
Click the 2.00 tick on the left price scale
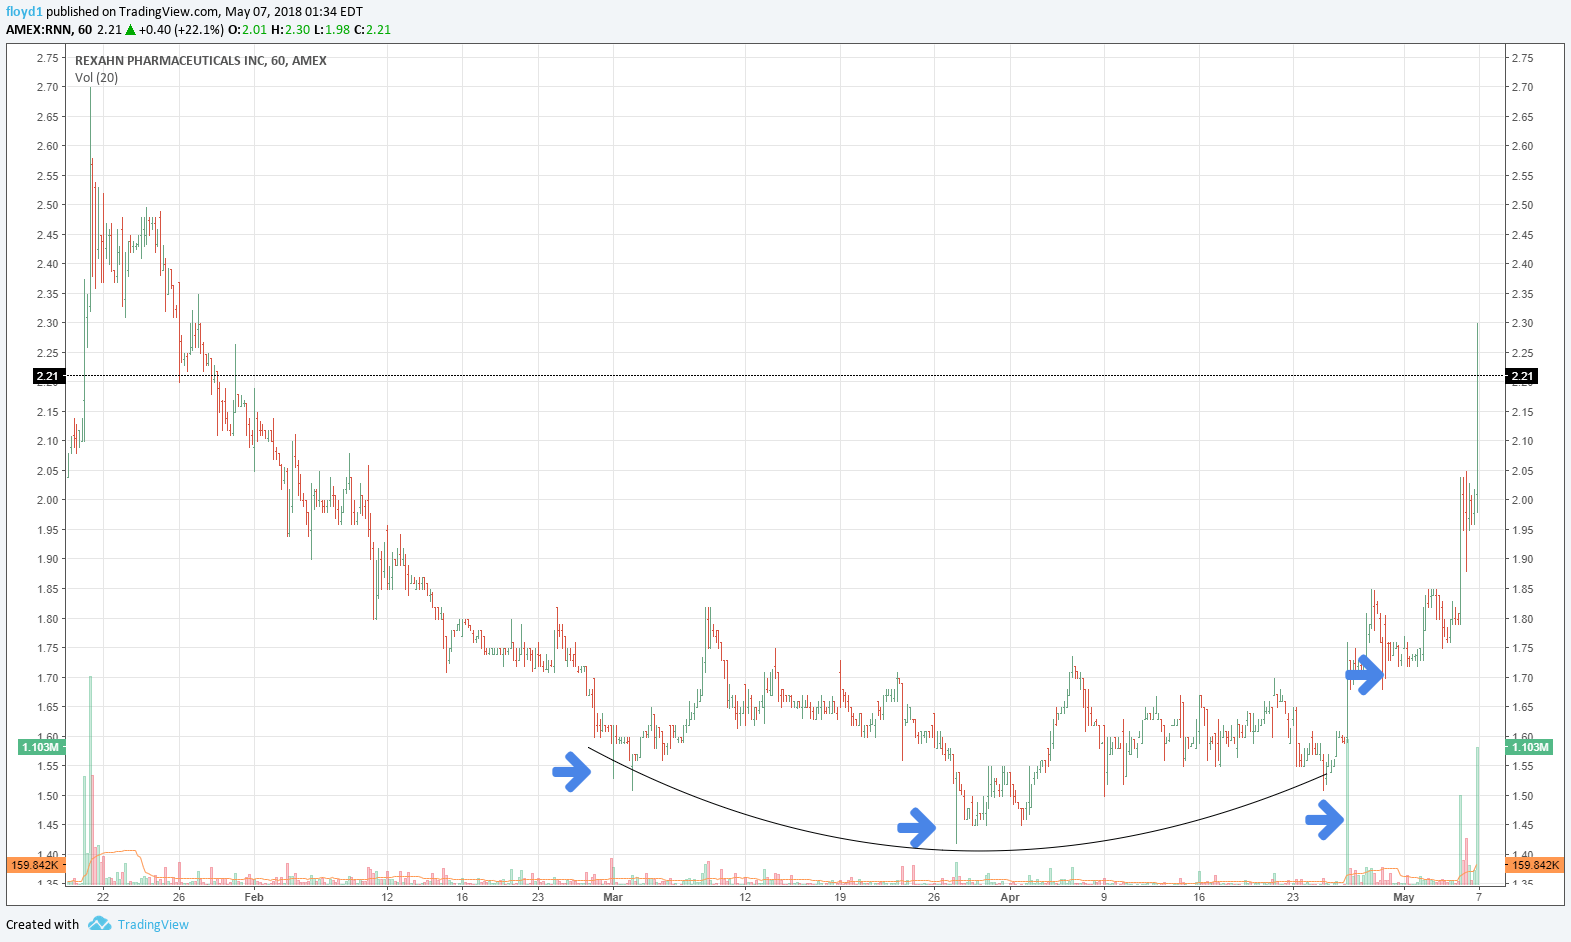tap(48, 500)
